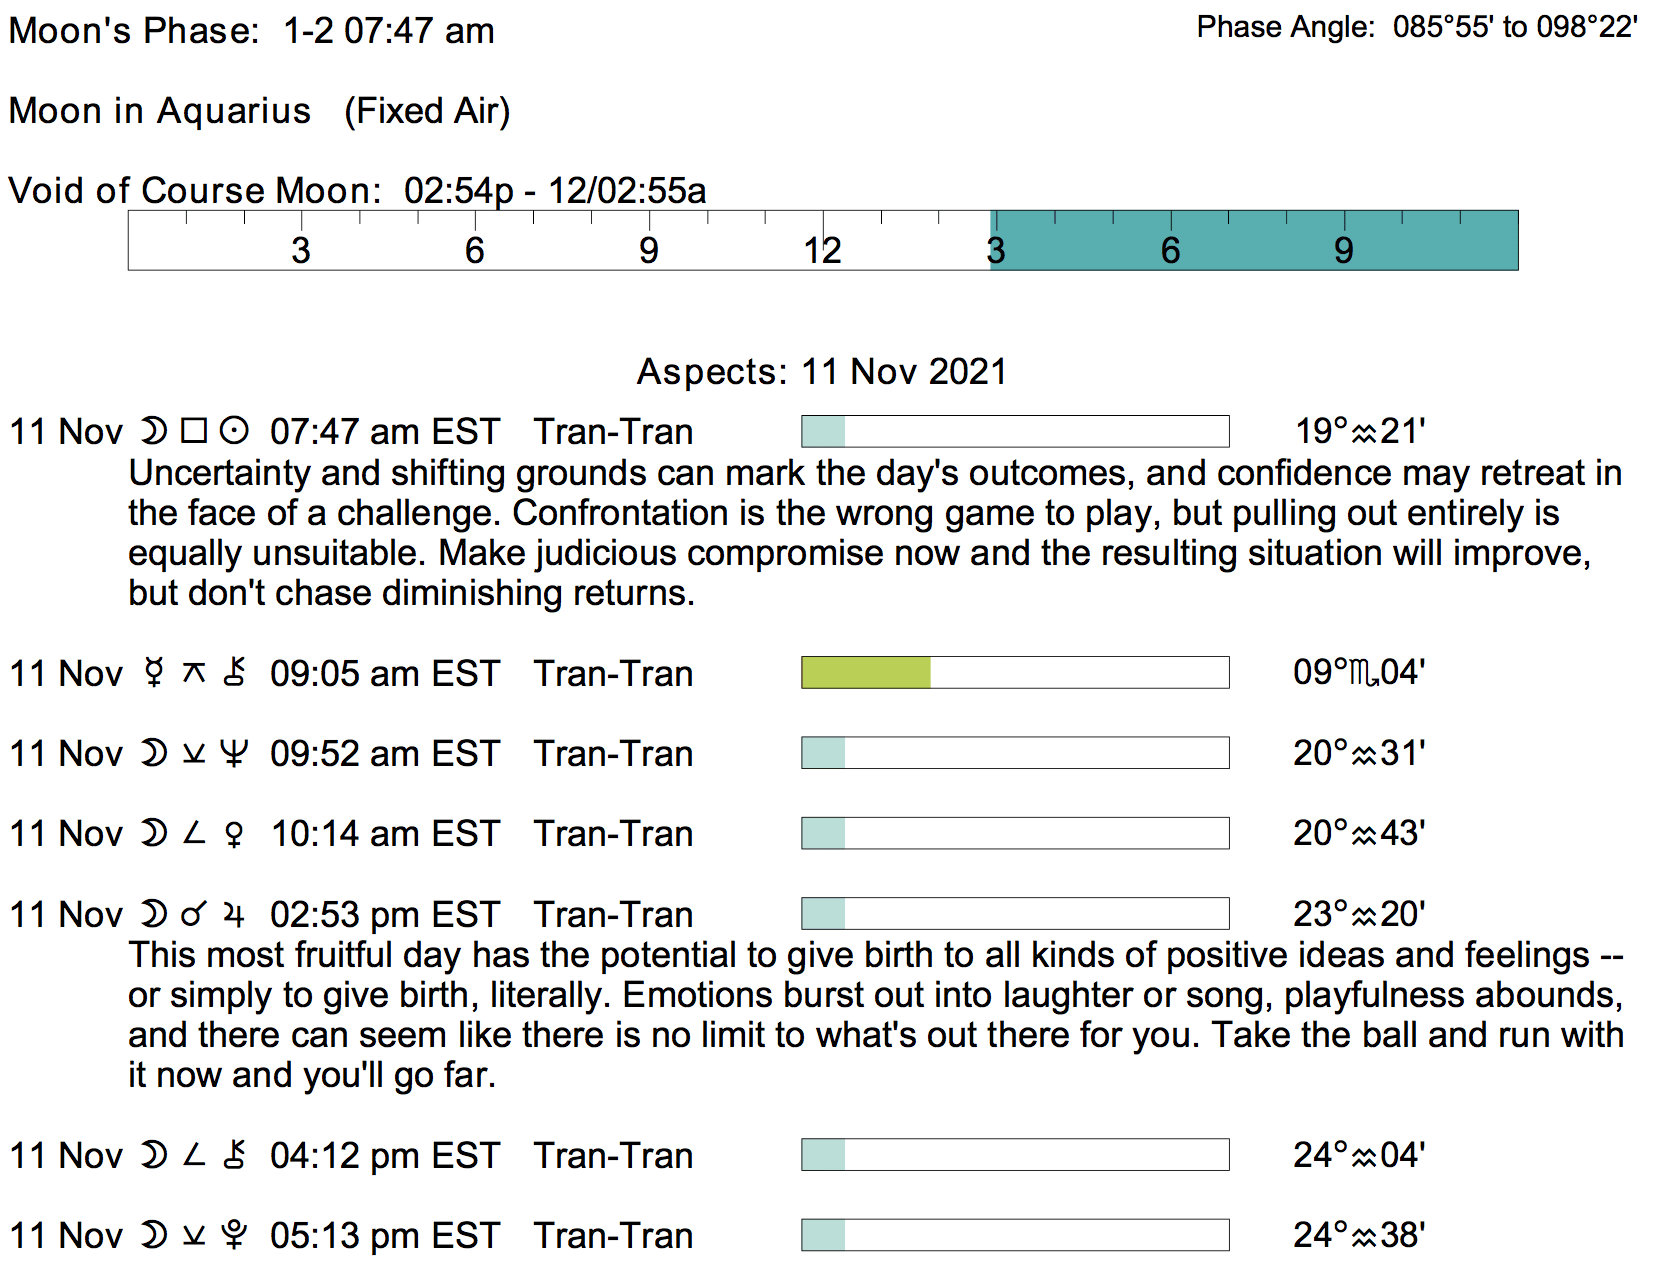Click the Chiron glyph in the 04:12 pm row

(235, 1155)
